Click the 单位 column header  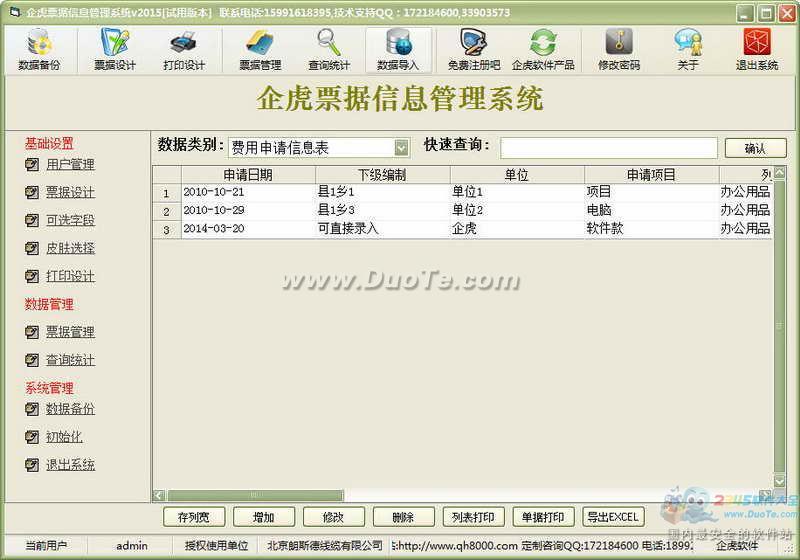click(517, 175)
